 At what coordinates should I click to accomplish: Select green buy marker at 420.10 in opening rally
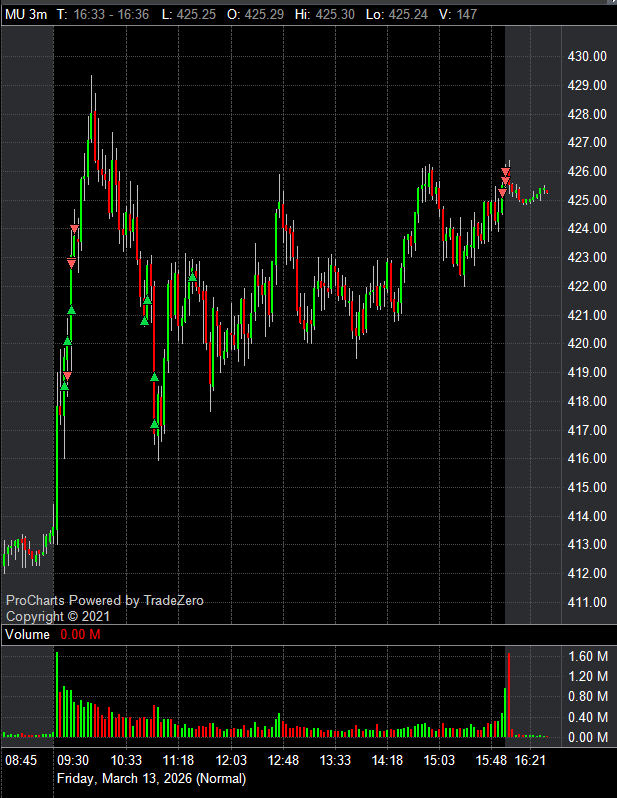pos(67,341)
